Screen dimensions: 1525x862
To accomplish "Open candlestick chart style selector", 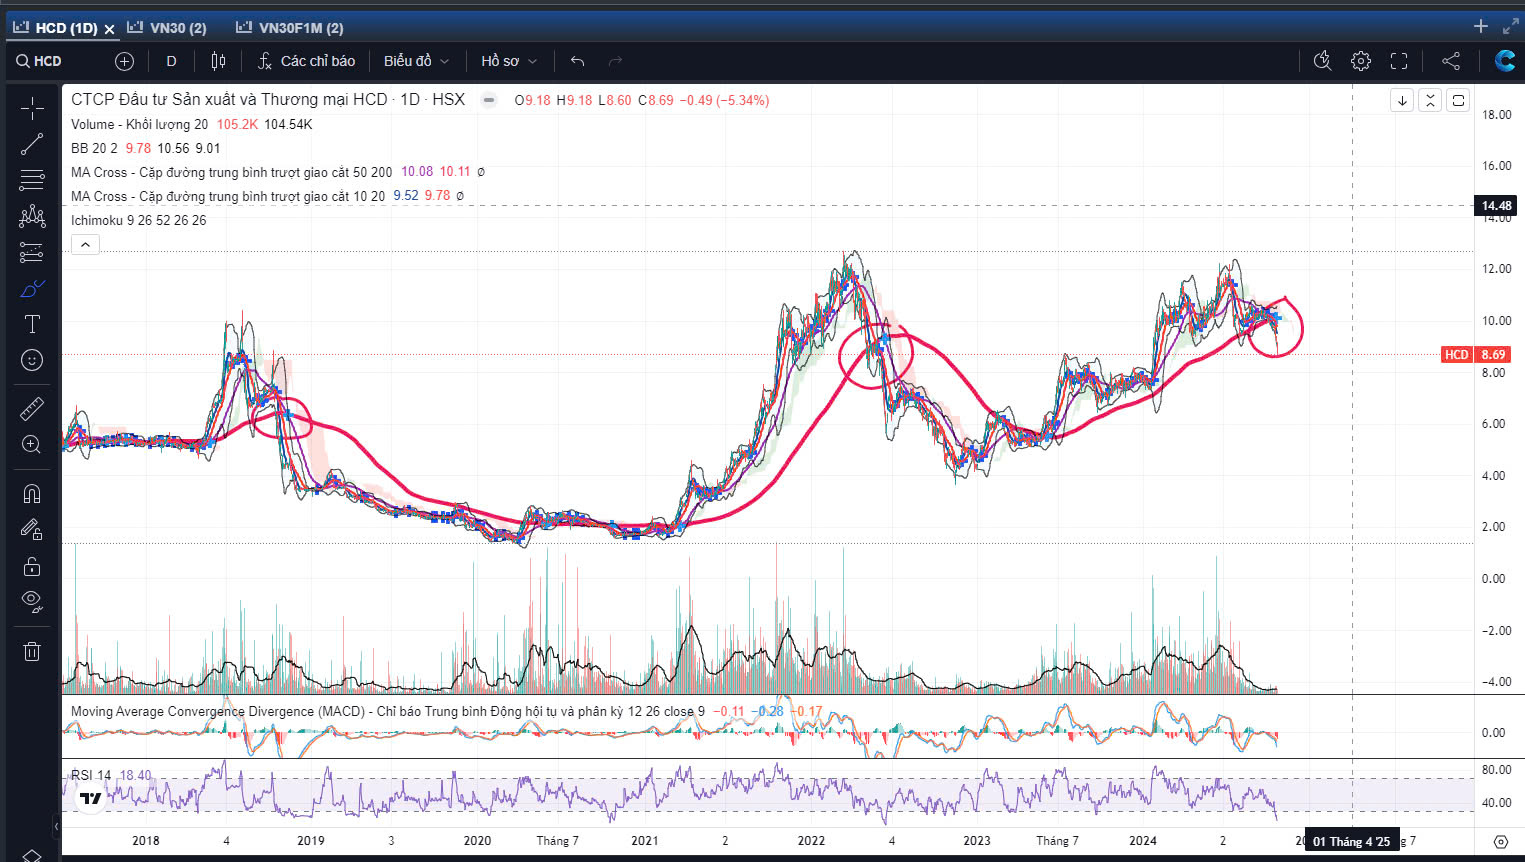I will tap(218, 61).
